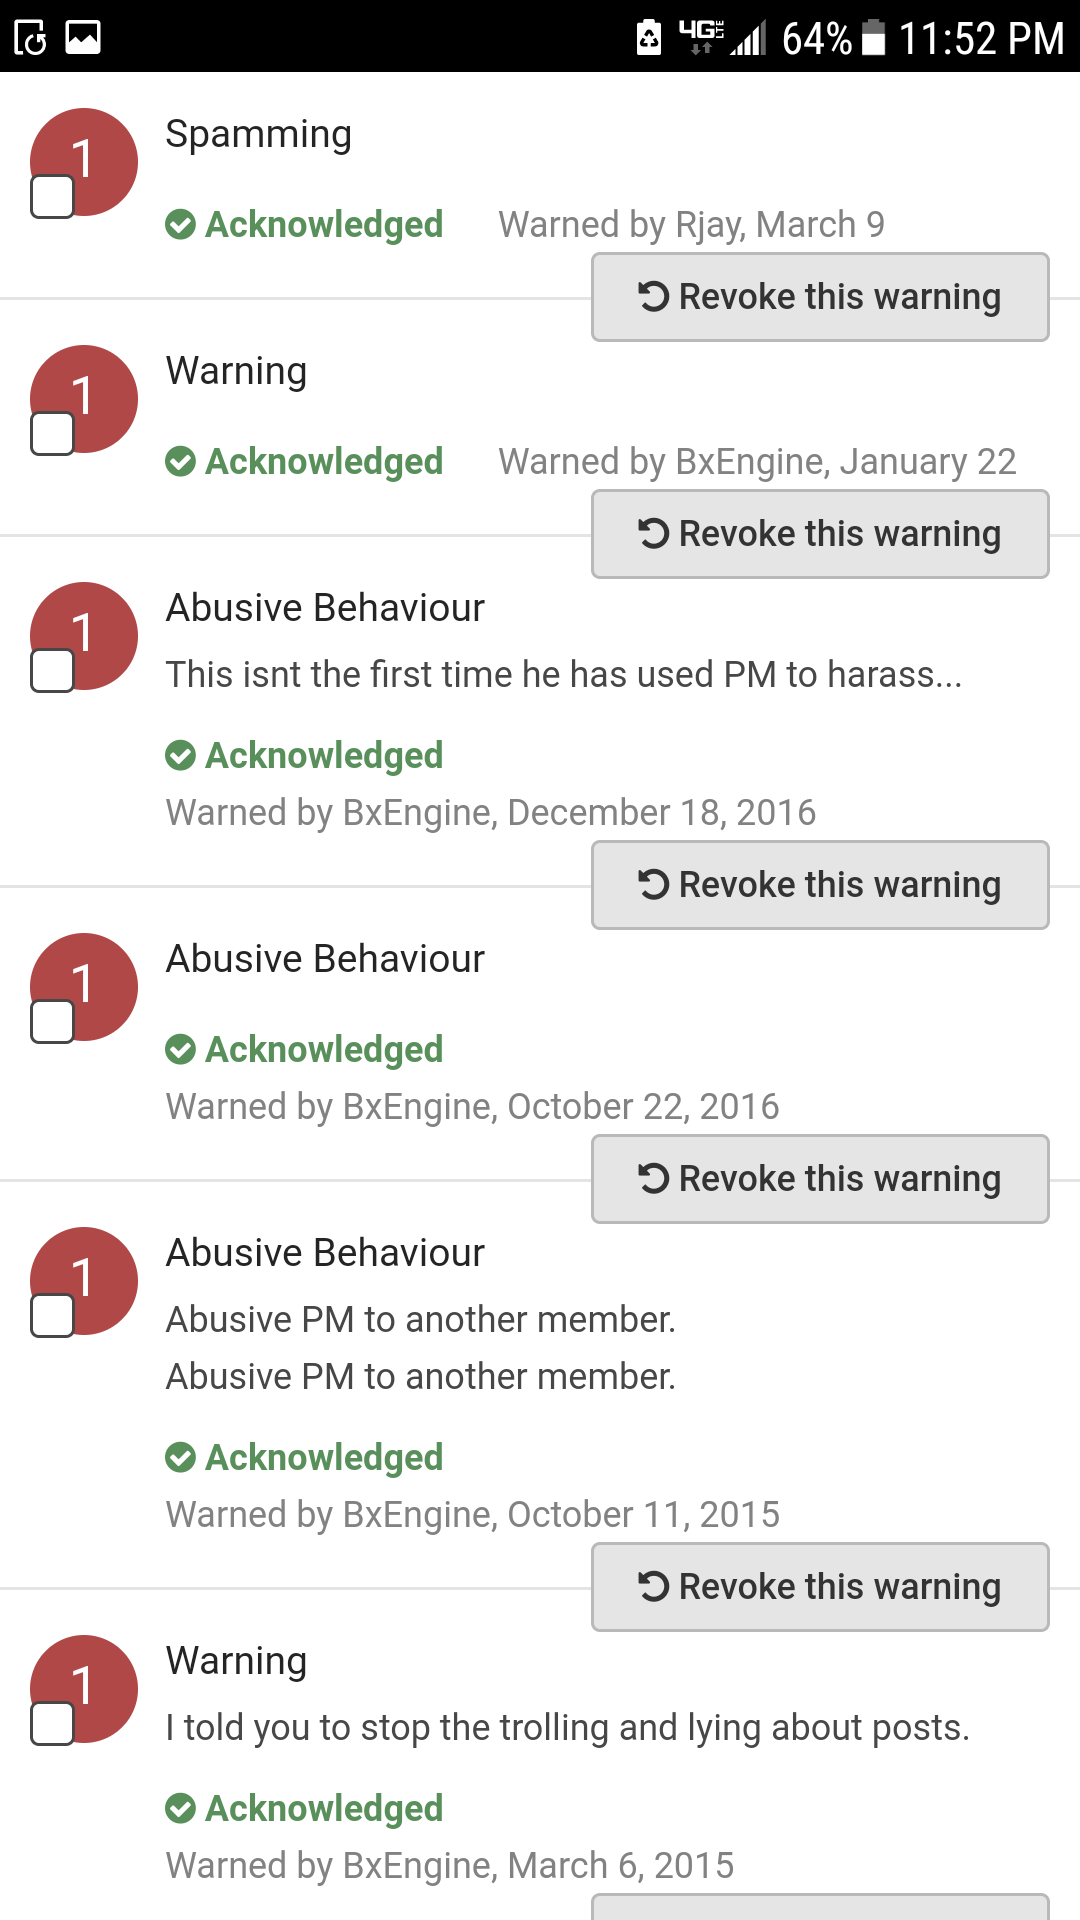Select the checkbox for the Spamming warning

[x=53, y=197]
